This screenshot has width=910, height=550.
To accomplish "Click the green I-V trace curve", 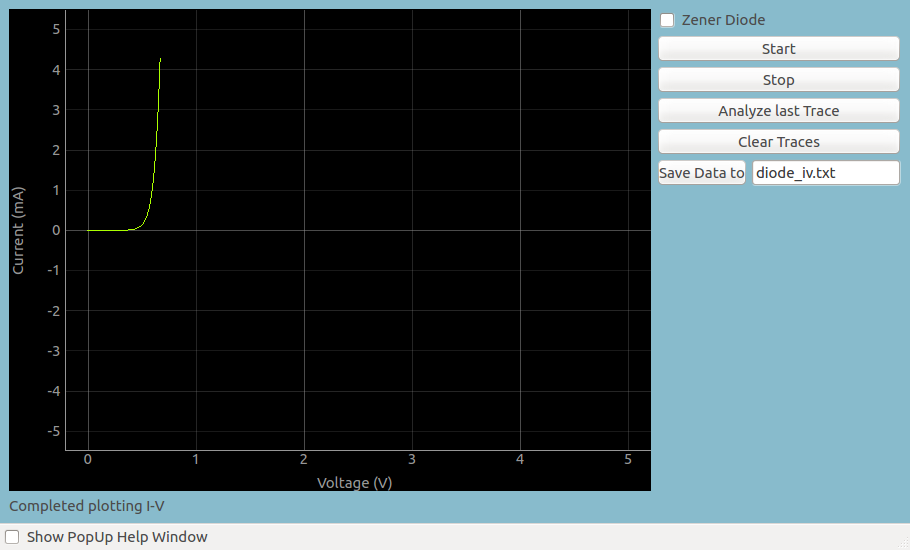I will [156, 151].
